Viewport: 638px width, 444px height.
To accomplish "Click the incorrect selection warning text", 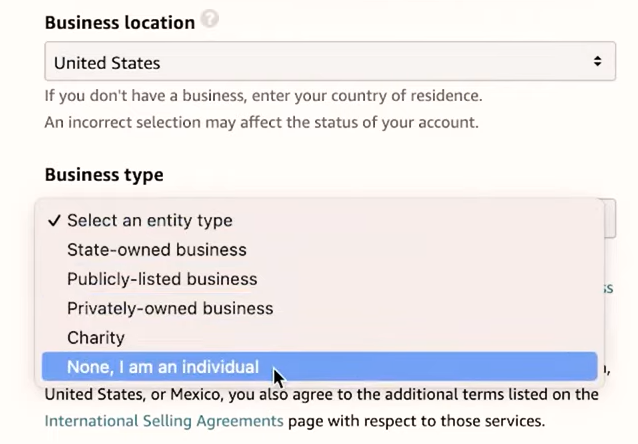I will tap(262, 123).
